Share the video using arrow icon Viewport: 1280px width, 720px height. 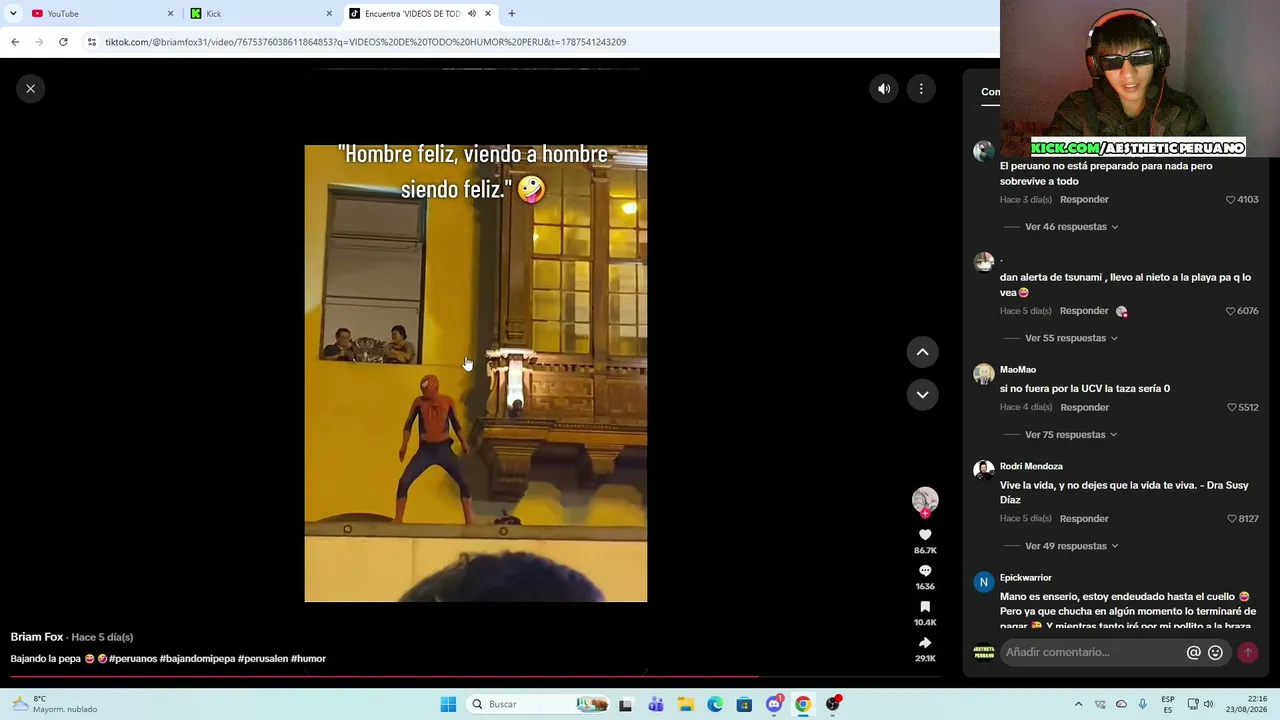click(x=925, y=643)
